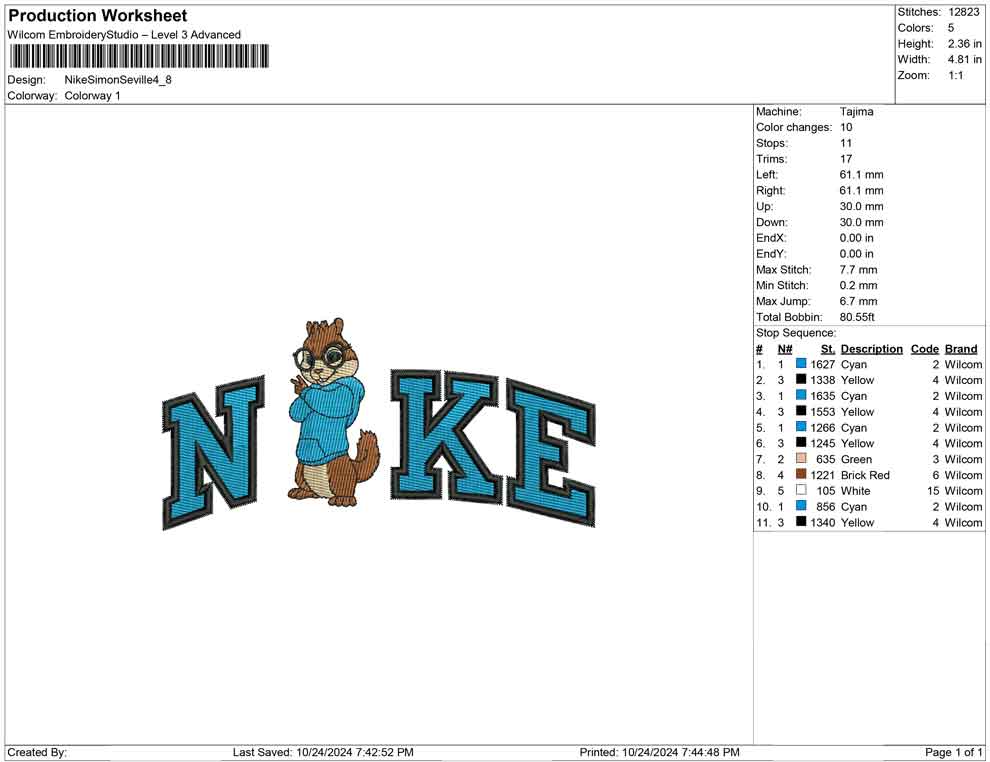Click the height value '2.36 in'
990x762 pixels.
pos(964,44)
